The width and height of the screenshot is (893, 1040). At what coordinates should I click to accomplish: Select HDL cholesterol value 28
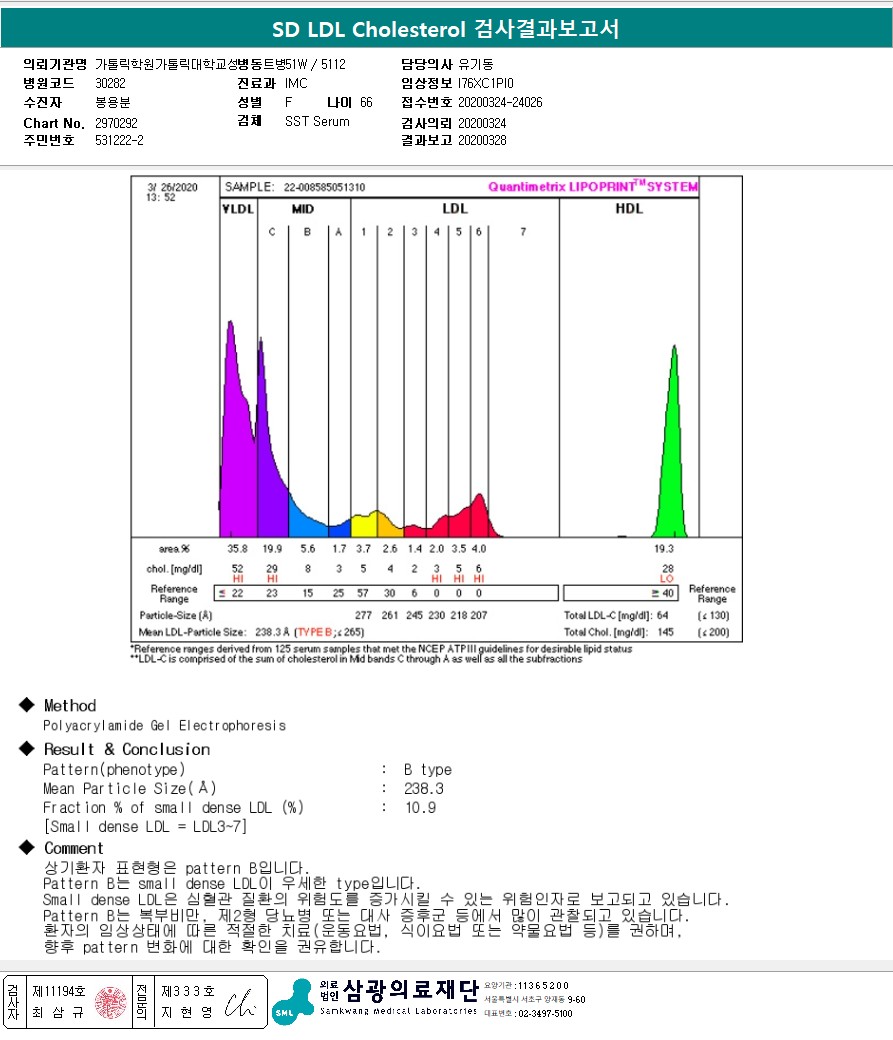click(667, 568)
